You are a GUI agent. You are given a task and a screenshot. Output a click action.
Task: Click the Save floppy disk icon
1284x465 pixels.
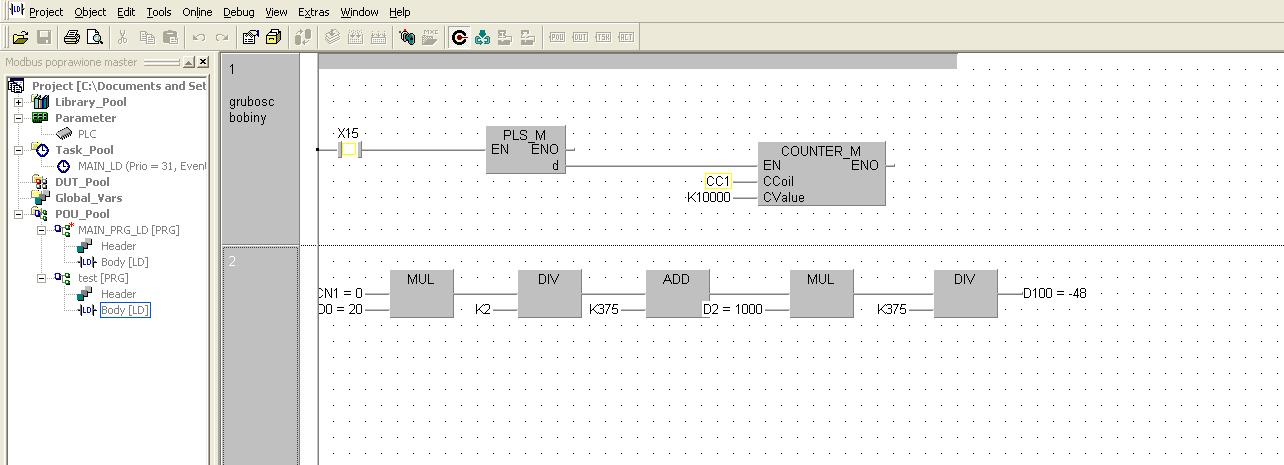[44, 37]
